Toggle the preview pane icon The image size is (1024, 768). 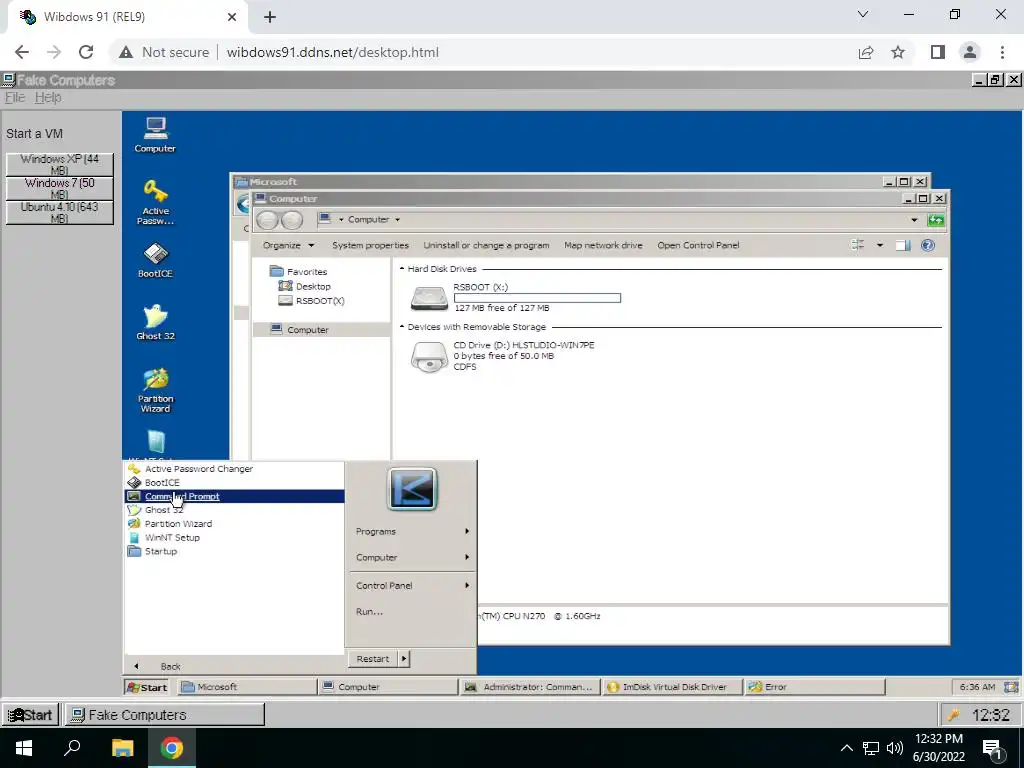pos(903,246)
